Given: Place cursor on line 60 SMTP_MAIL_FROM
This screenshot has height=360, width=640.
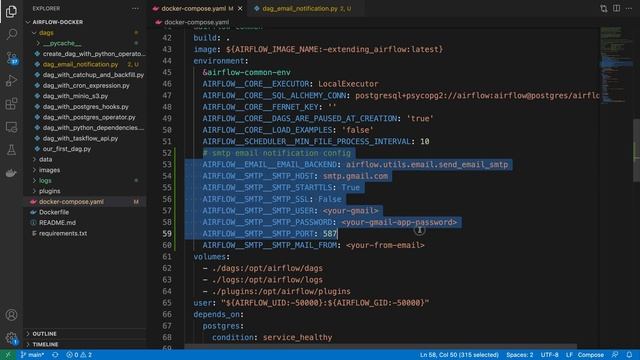Looking at the screenshot, I should [x=313, y=245].
